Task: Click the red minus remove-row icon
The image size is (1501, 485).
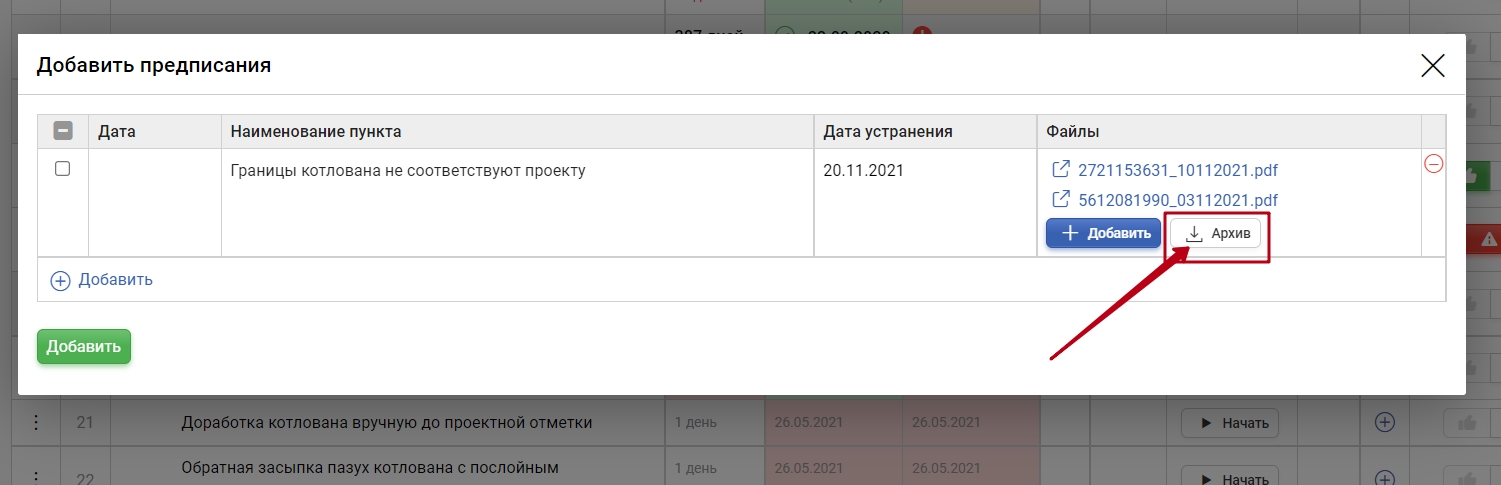Action: point(1433,164)
